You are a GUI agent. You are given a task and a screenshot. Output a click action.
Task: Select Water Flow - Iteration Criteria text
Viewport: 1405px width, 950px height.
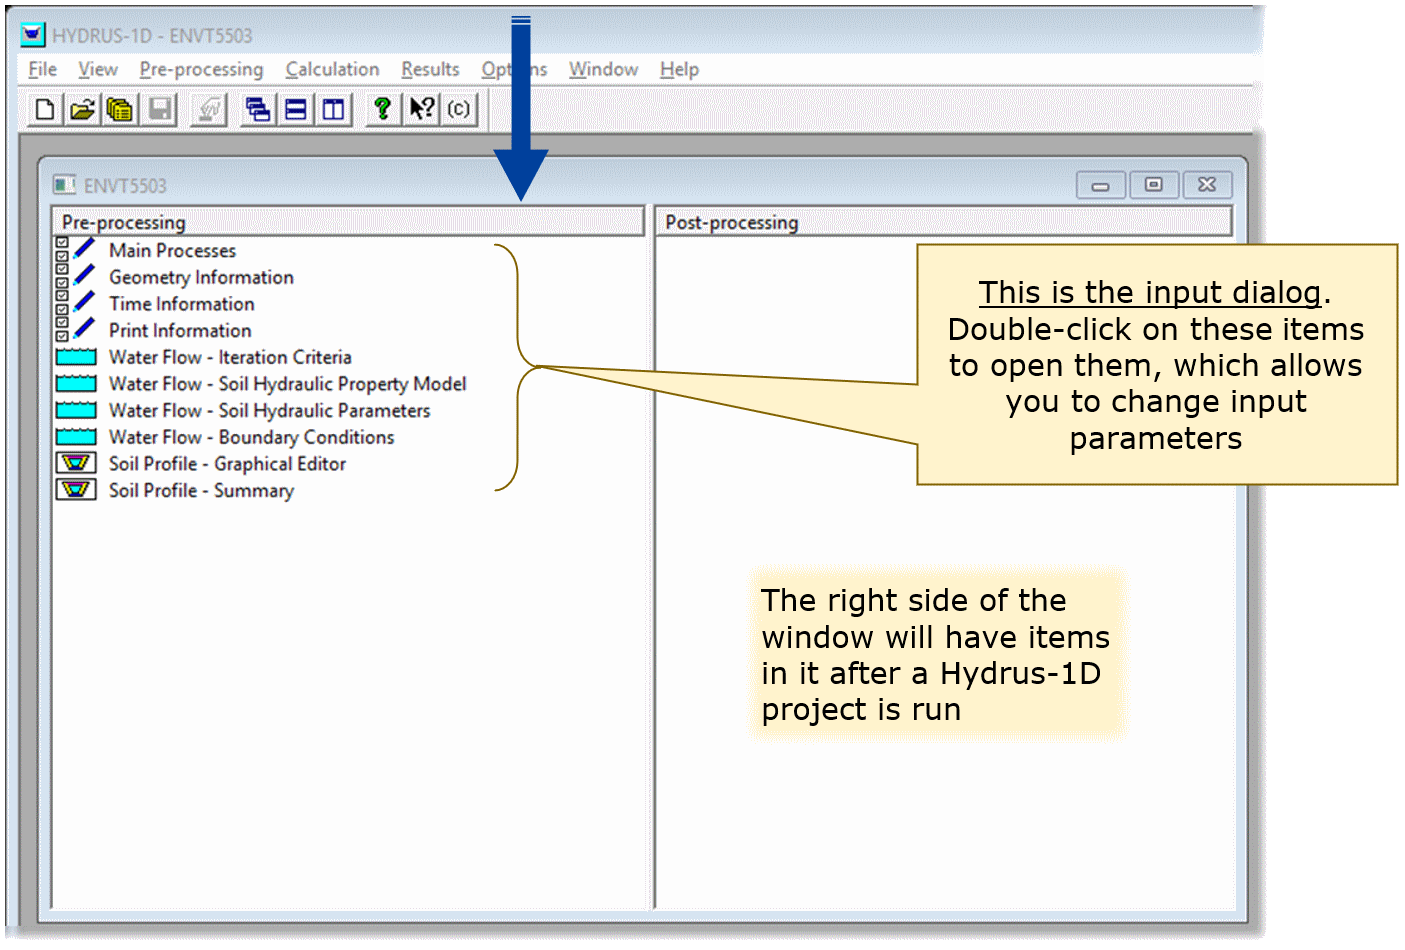coord(230,357)
